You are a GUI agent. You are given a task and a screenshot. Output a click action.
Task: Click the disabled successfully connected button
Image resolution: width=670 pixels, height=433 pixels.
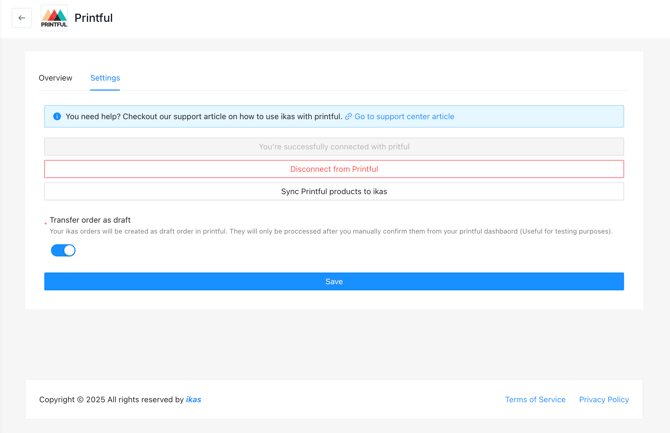[334, 147]
